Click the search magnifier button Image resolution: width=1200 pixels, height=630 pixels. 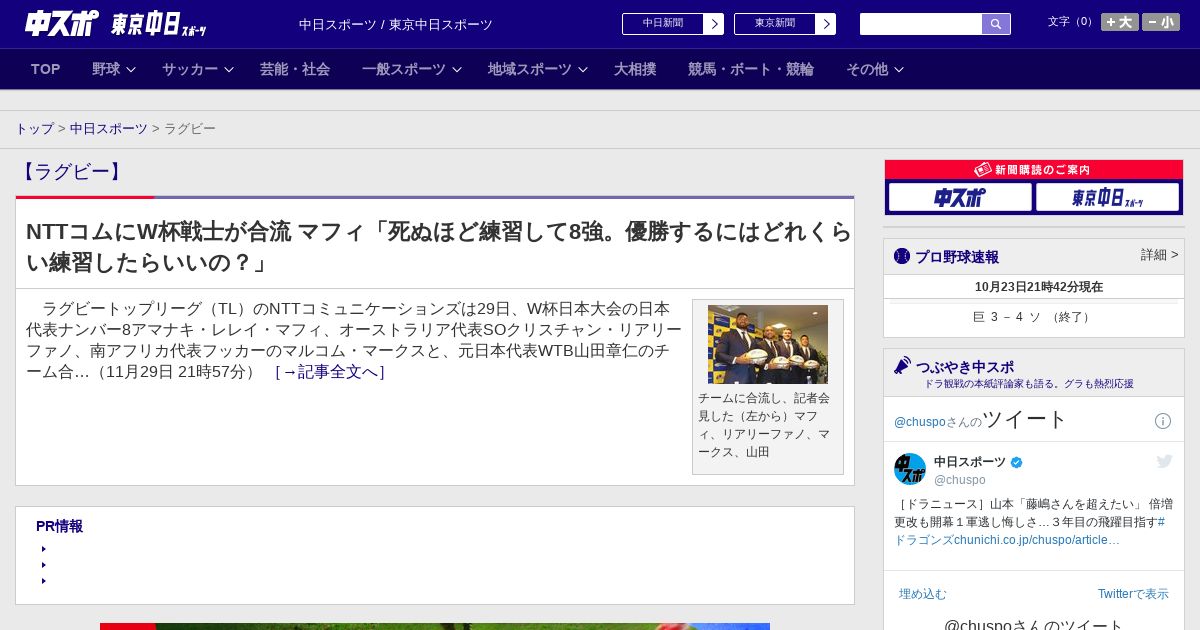[x=996, y=24]
